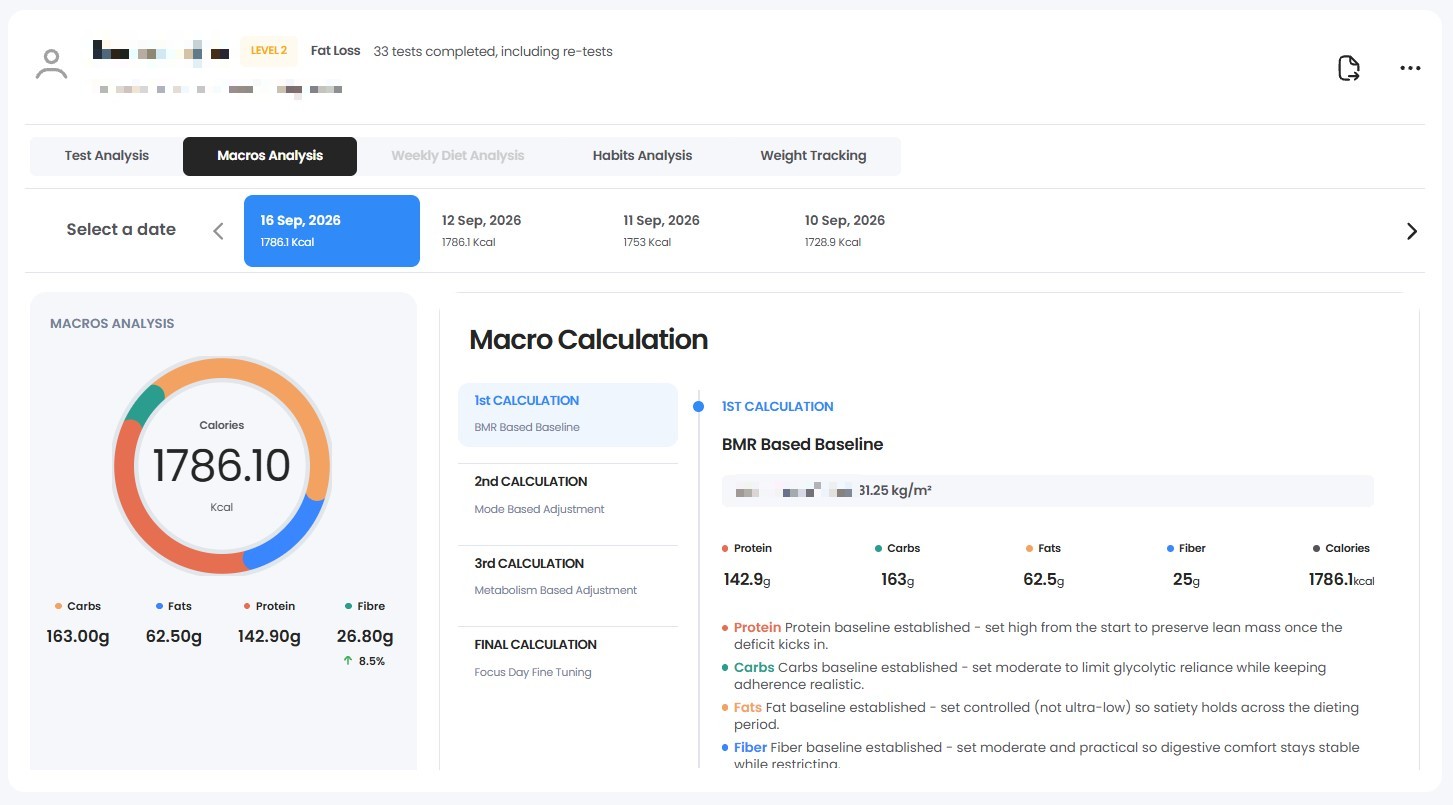Open the Weekly Diet Analysis tab

pyautogui.click(x=458, y=156)
